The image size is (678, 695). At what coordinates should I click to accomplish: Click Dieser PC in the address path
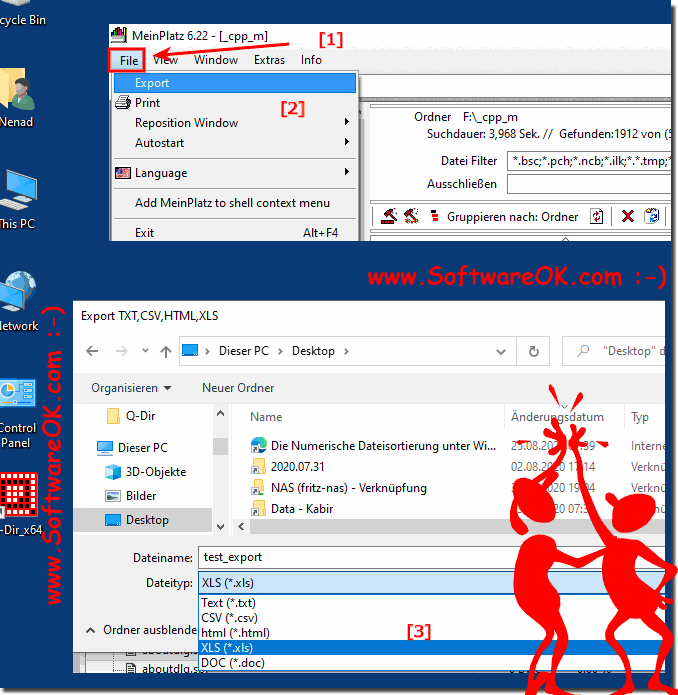244,351
